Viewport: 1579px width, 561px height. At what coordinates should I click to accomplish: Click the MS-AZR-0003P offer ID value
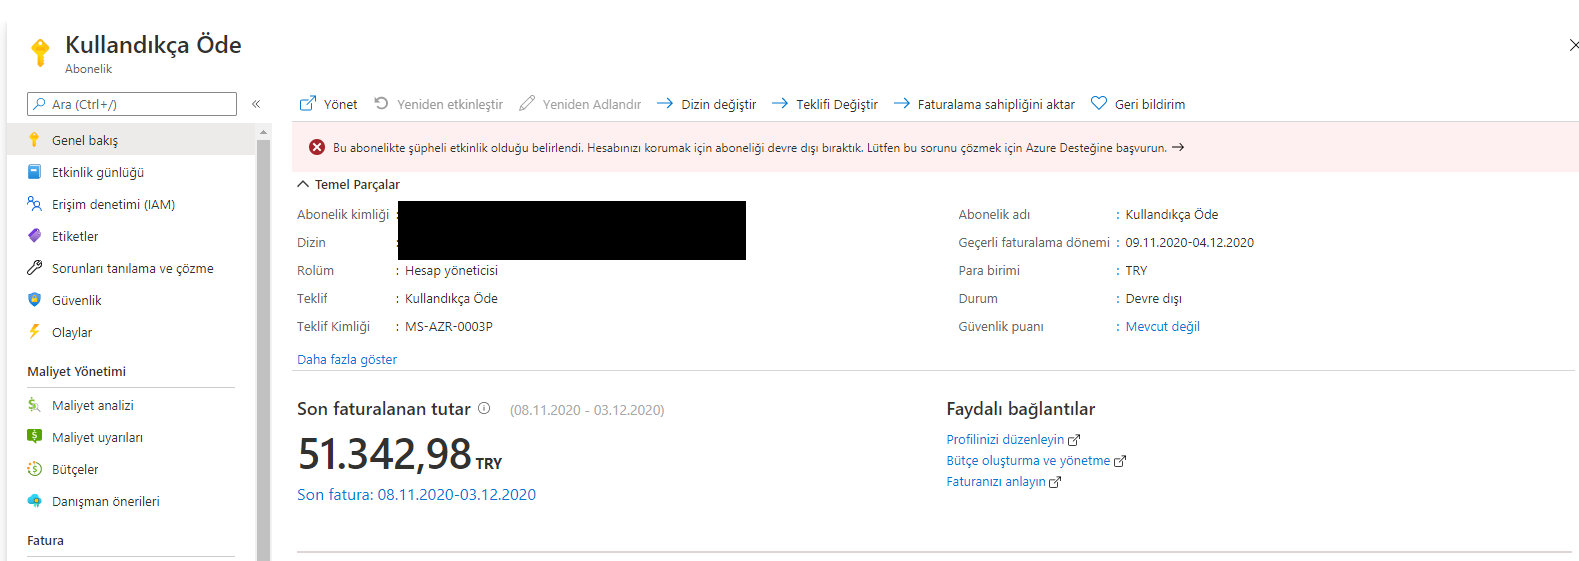pyautogui.click(x=448, y=326)
